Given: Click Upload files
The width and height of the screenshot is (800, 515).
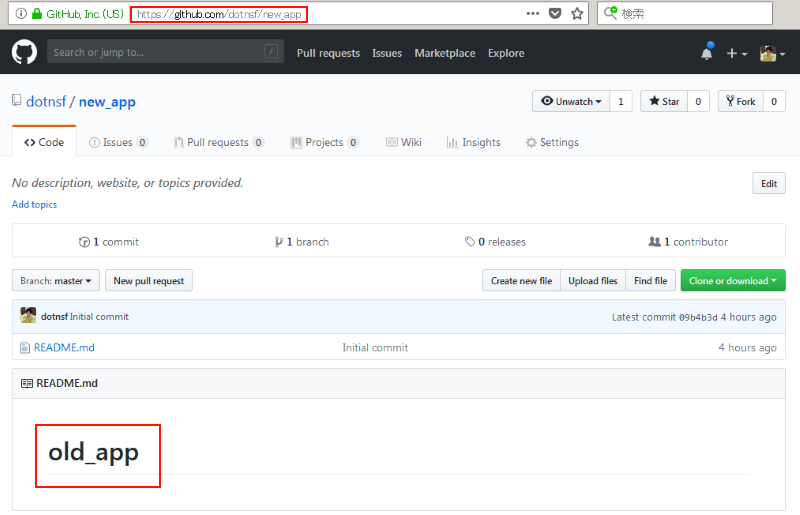Looking at the screenshot, I should [593, 280].
